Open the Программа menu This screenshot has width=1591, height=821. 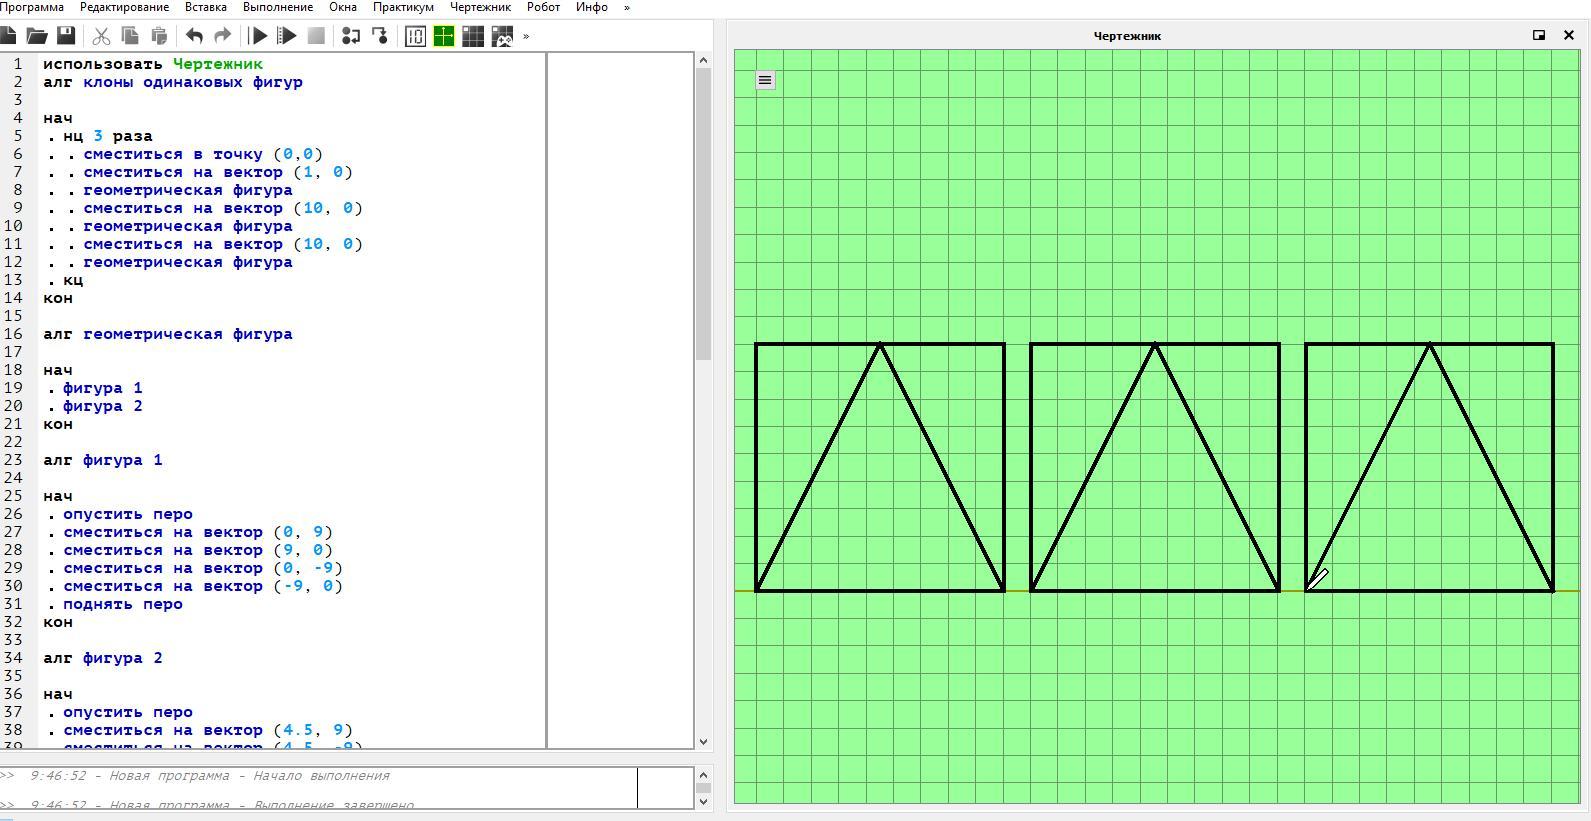(x=32, y=7)
